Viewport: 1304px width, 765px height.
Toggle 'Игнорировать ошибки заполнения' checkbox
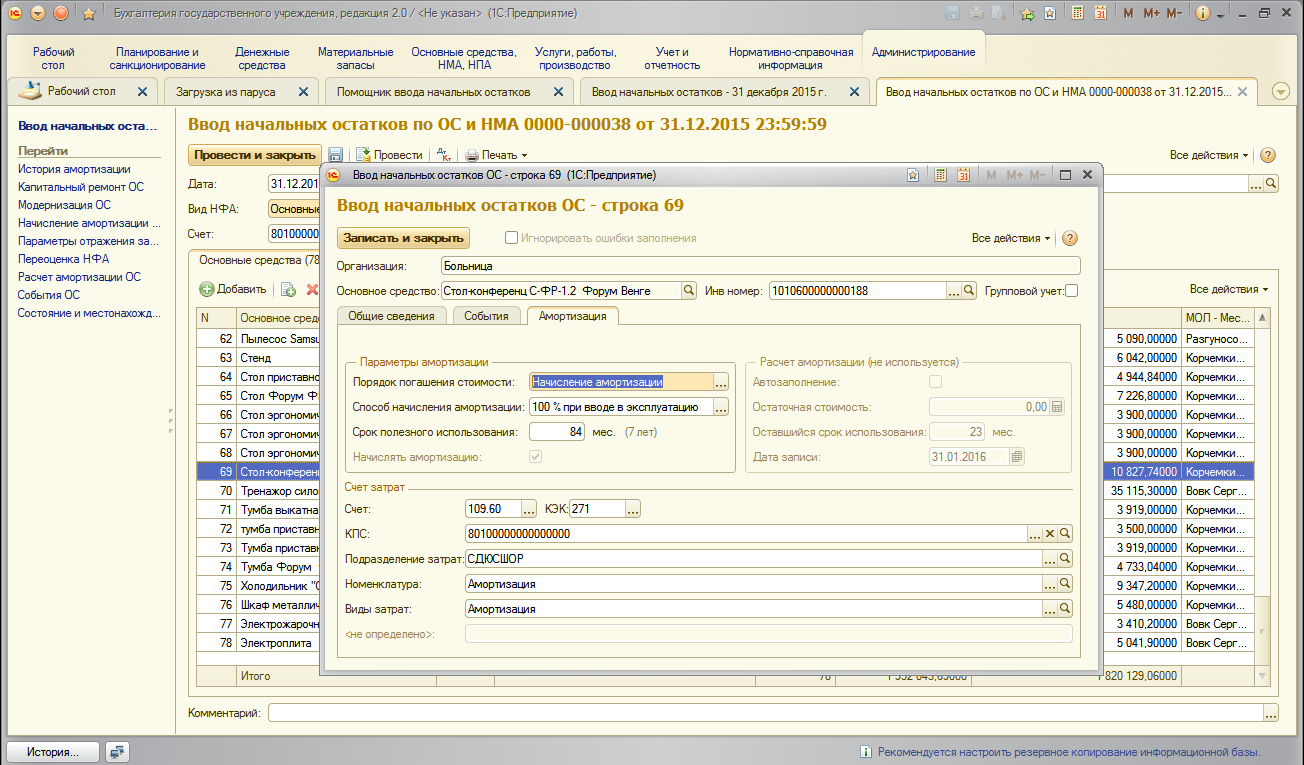[512, 238]
